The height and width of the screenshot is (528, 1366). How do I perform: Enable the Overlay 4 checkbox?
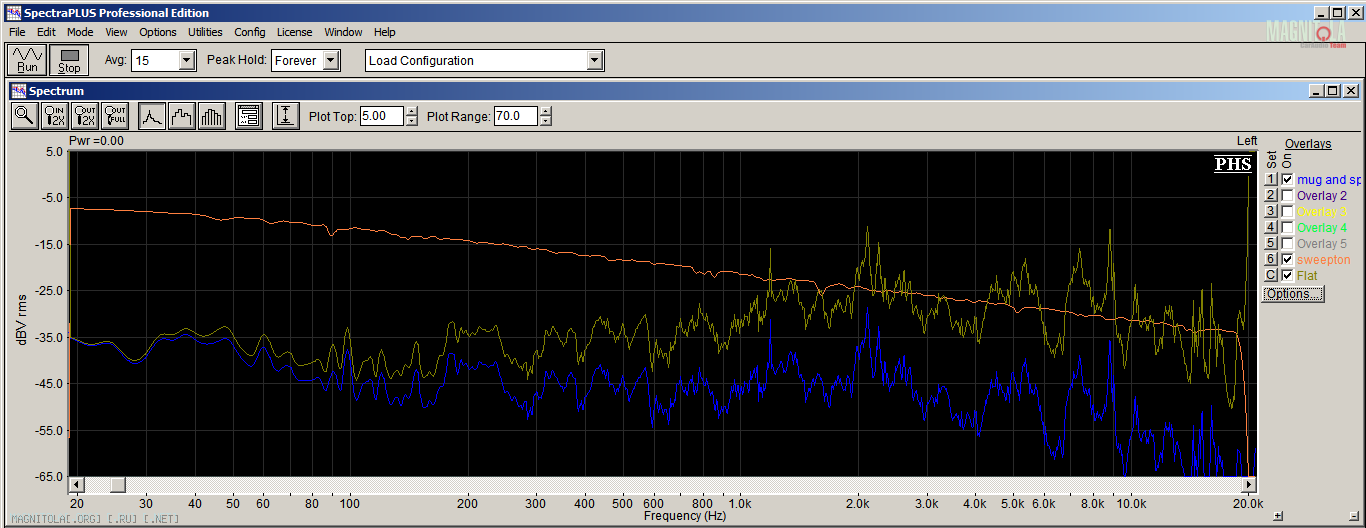click(1287, 228)
